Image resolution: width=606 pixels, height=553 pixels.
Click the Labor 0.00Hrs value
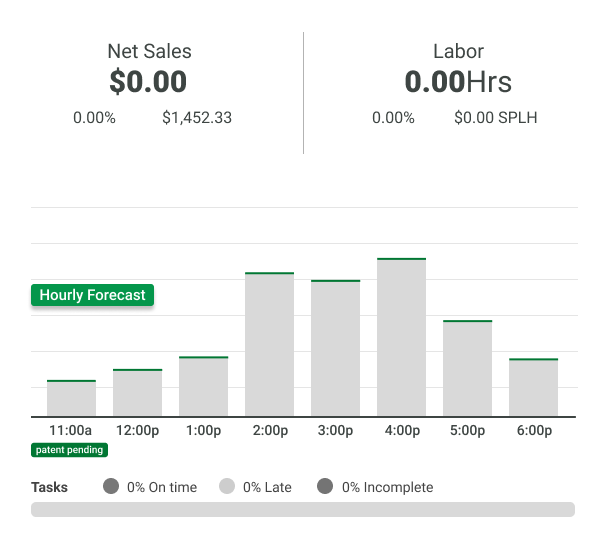[457, 82]
